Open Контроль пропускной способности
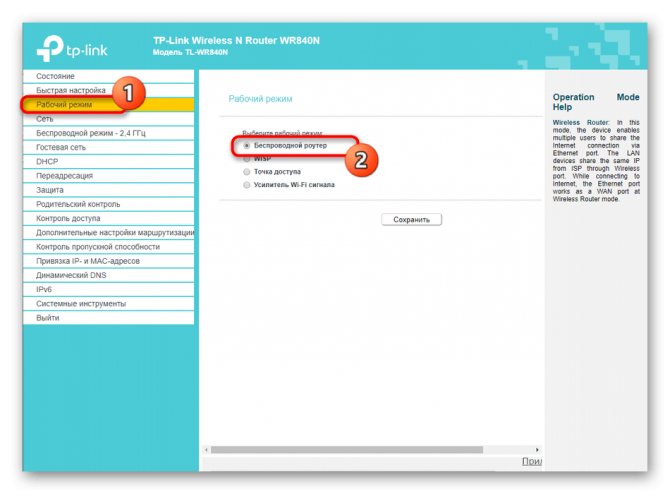The height and width of the screenshot is (494, 670). point(109,247)
